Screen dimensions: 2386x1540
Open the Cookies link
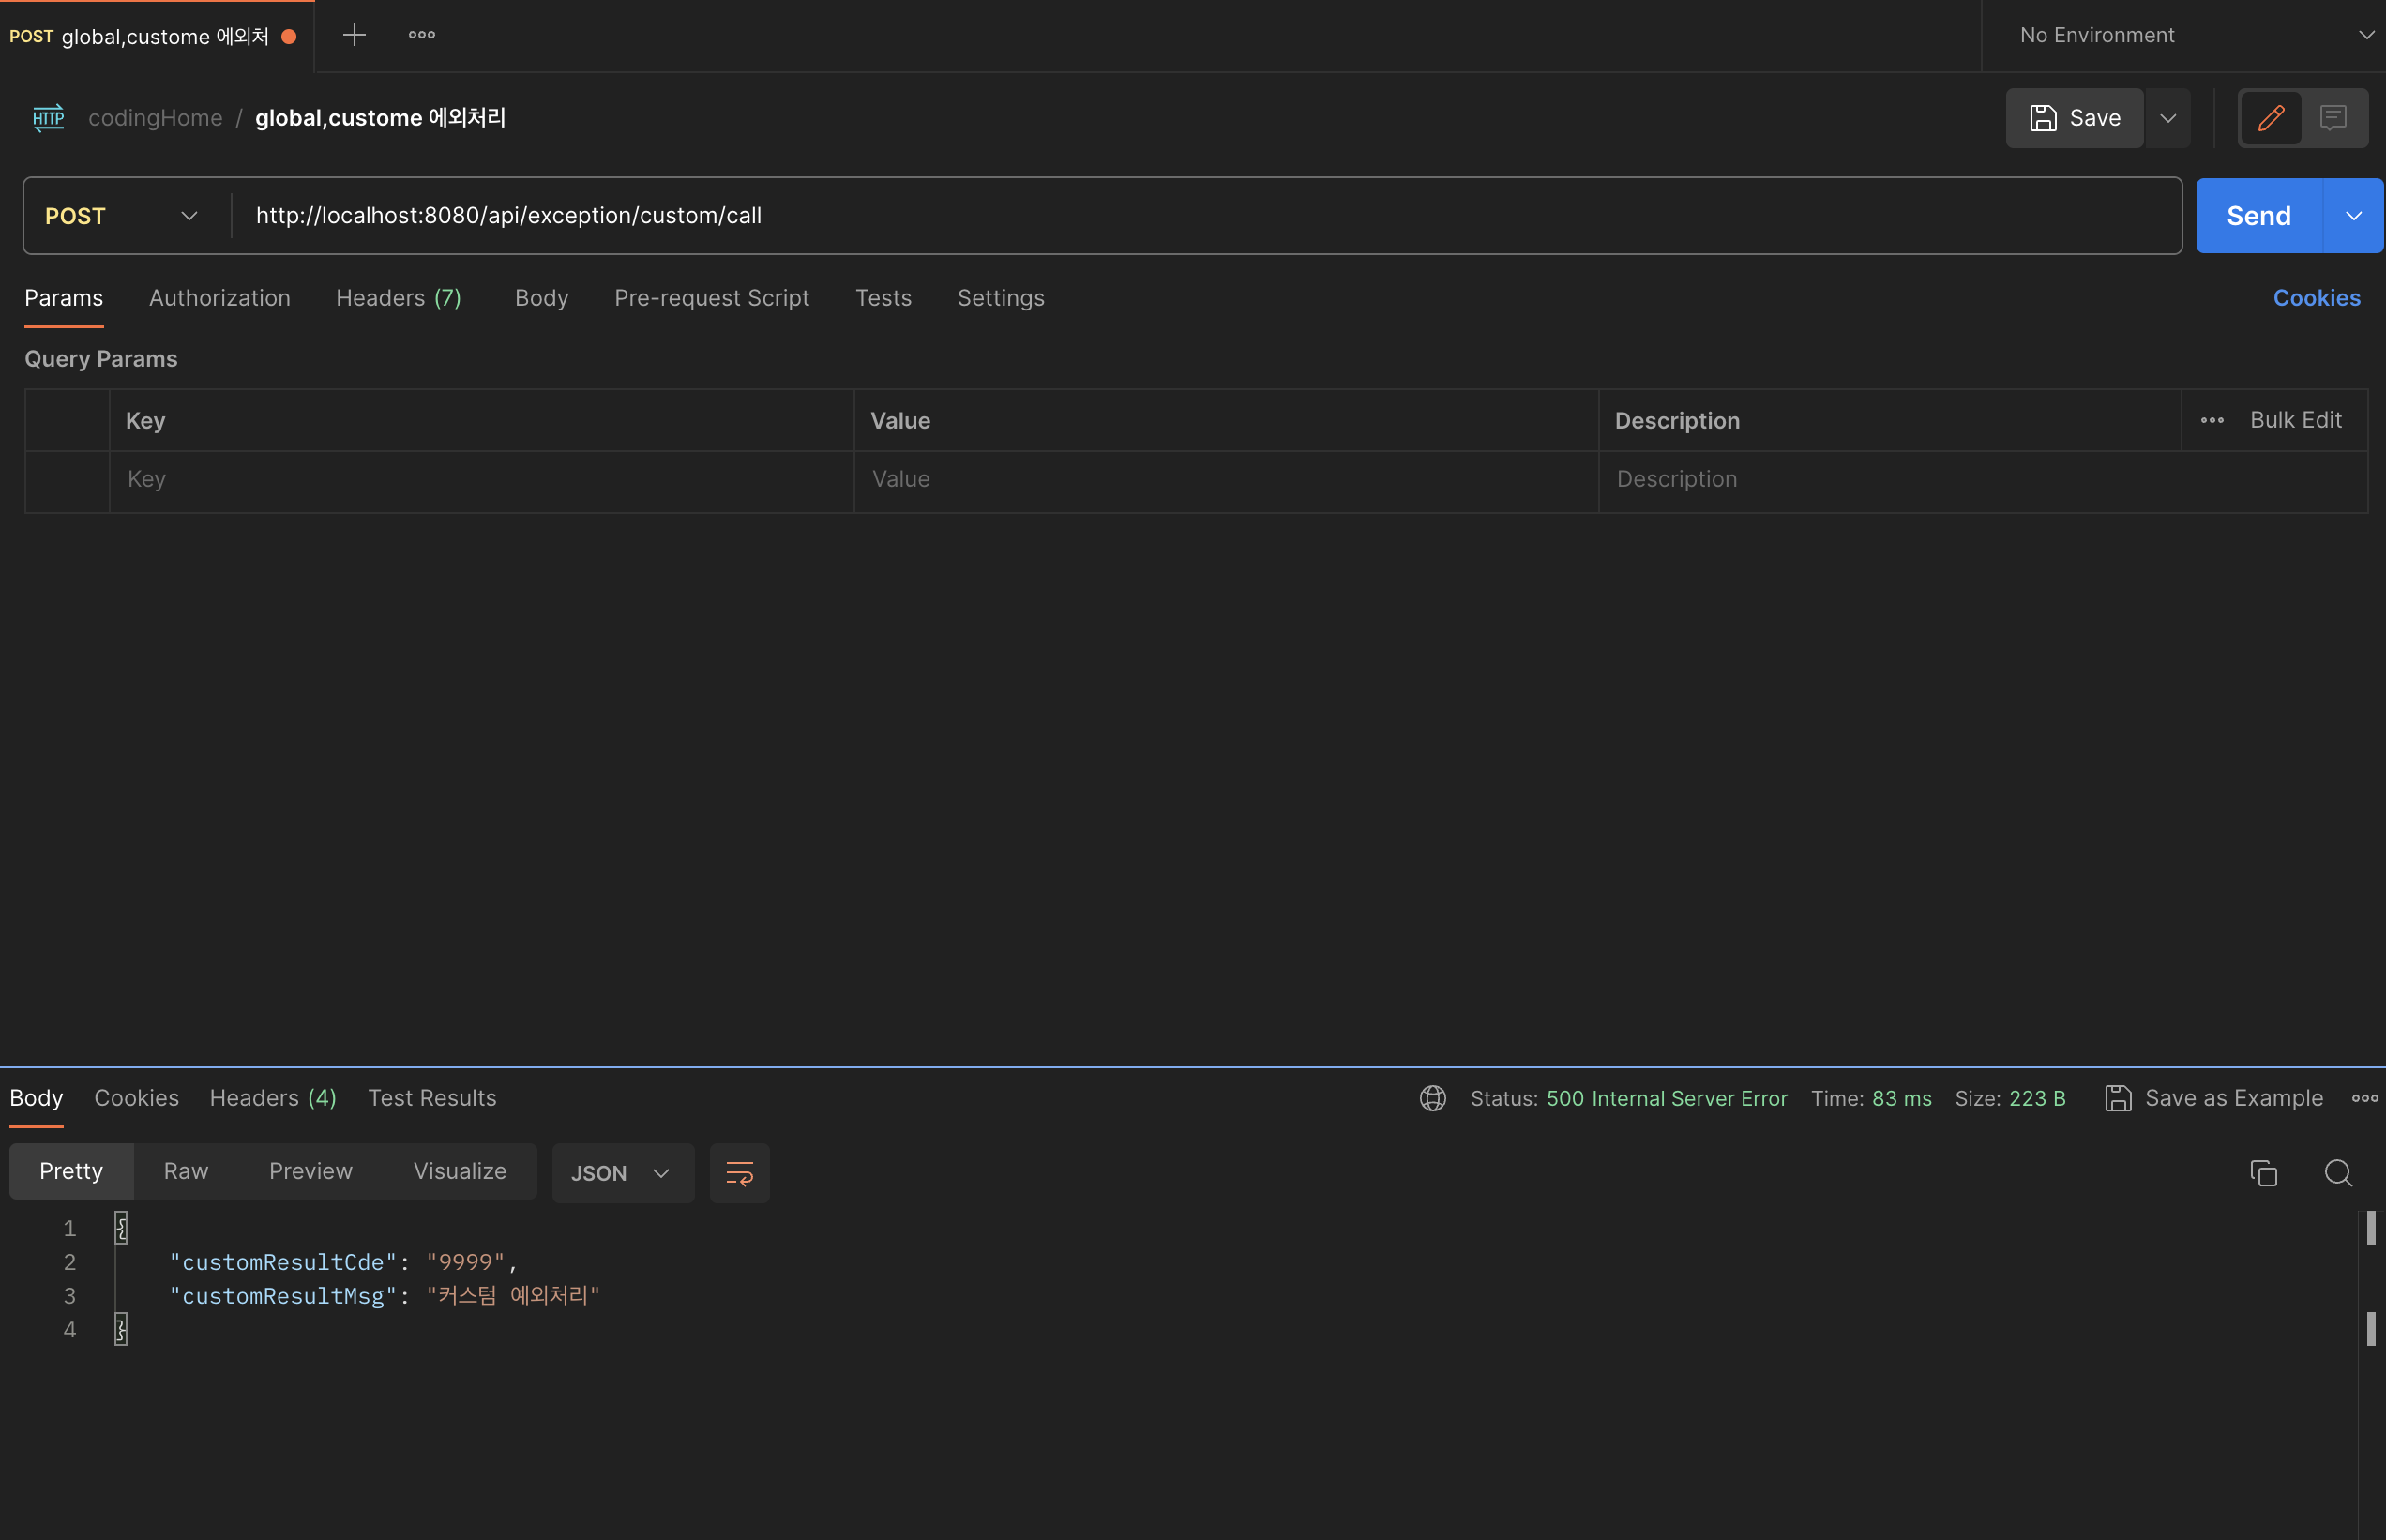(2316, 298)
